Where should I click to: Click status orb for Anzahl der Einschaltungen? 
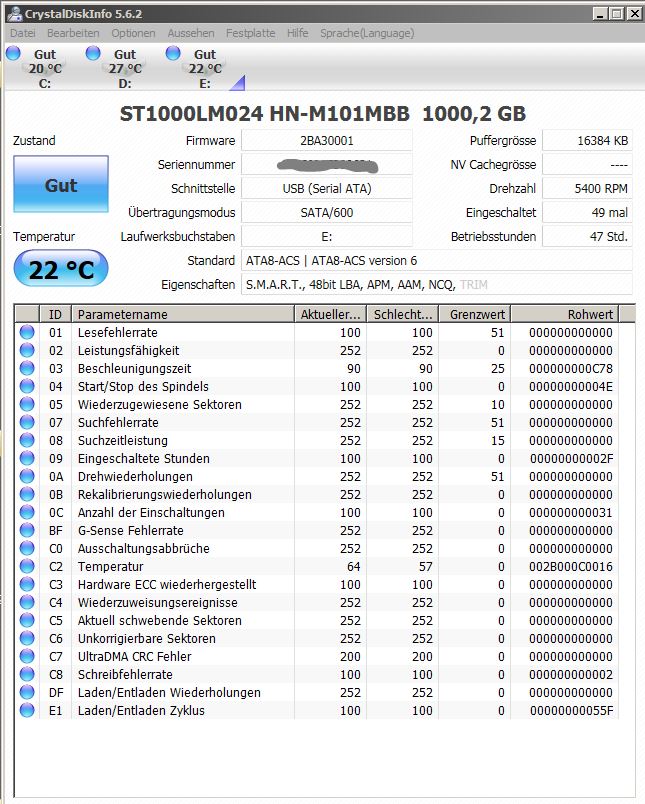pyautogui.click(x=27, y=512)
